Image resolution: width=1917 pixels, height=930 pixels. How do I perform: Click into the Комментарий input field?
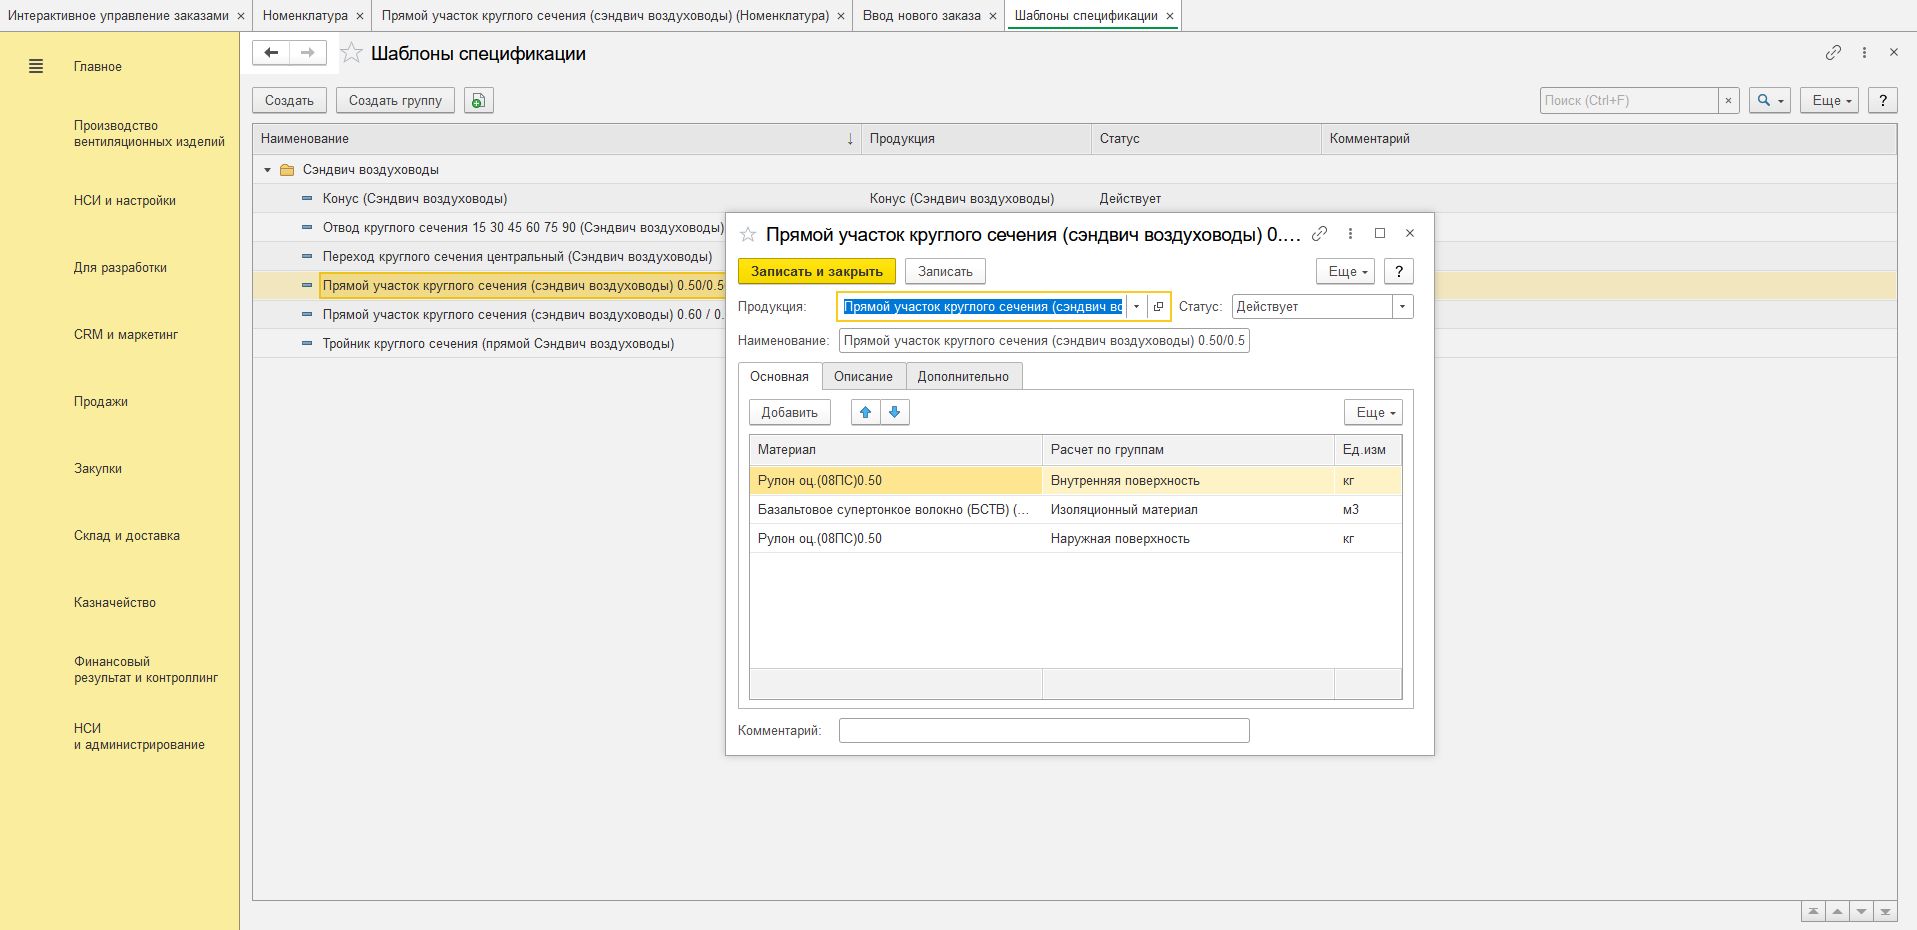(1043, 731)
